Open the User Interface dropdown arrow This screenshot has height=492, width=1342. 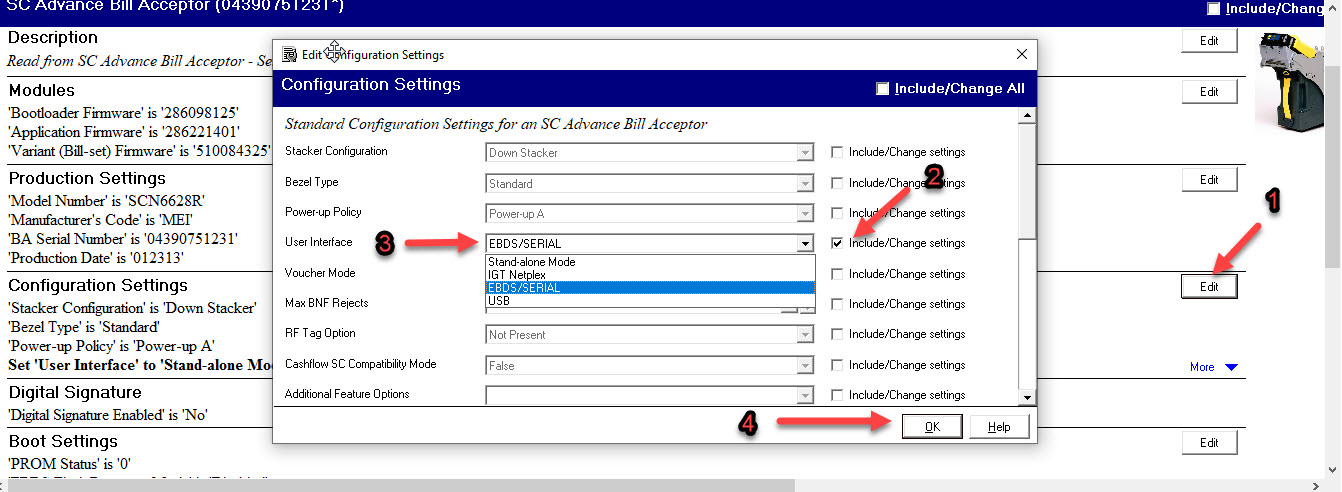[805, 243]
